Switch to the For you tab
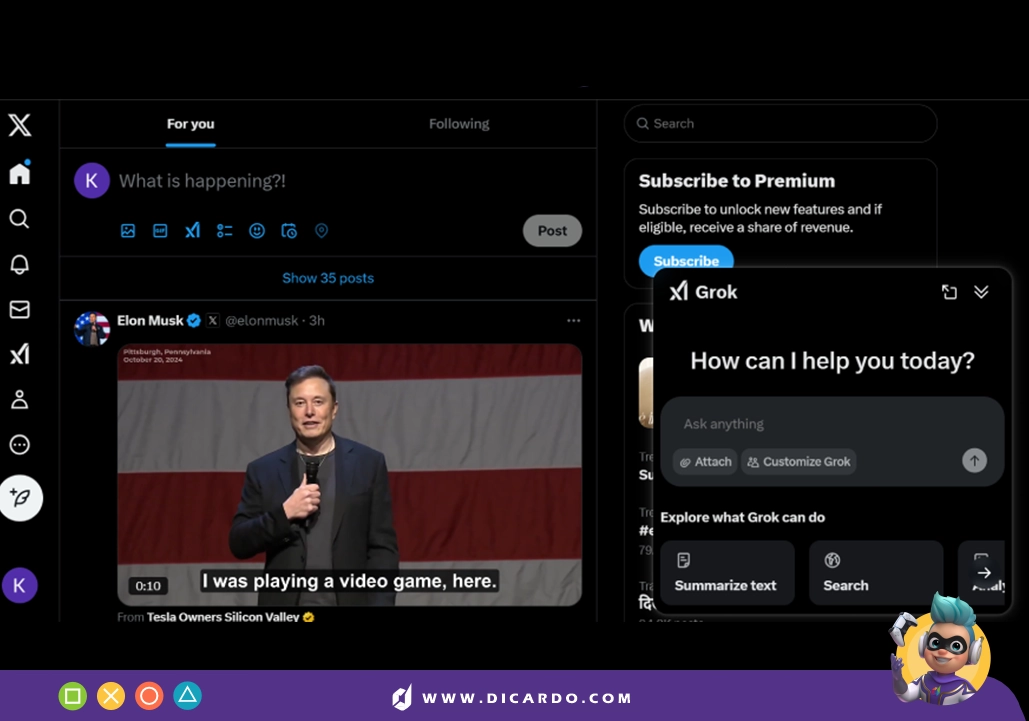The image size is (1029, 721). tap(190, 124)
